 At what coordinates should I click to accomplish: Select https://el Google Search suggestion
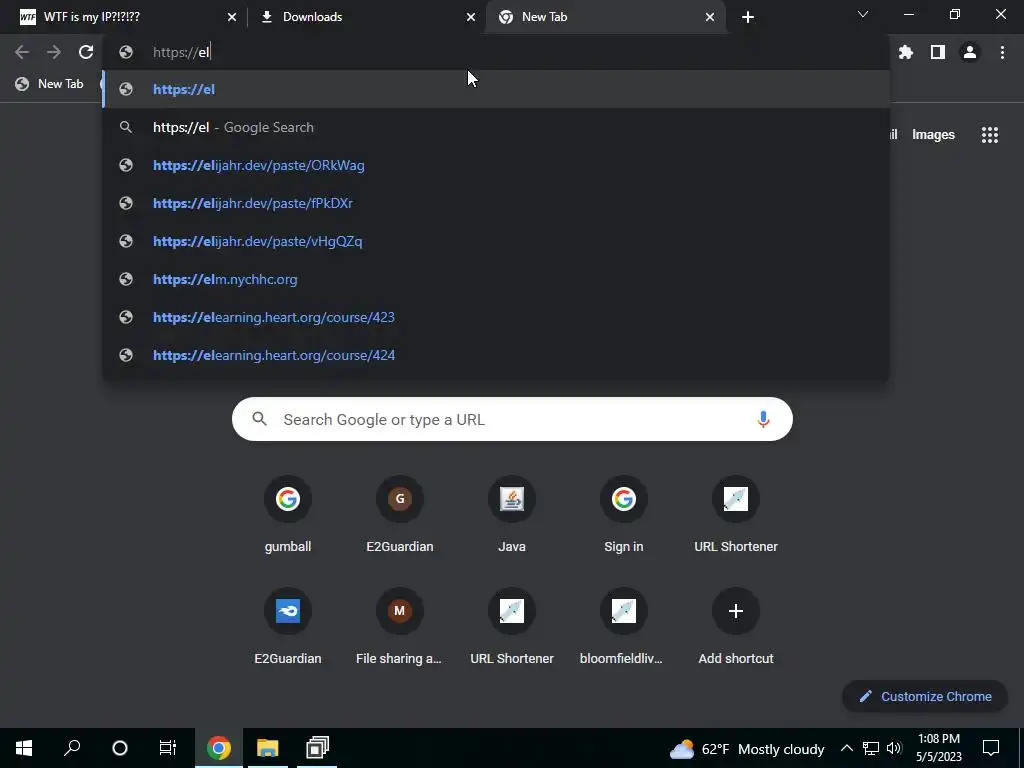[x=496, y=127]
